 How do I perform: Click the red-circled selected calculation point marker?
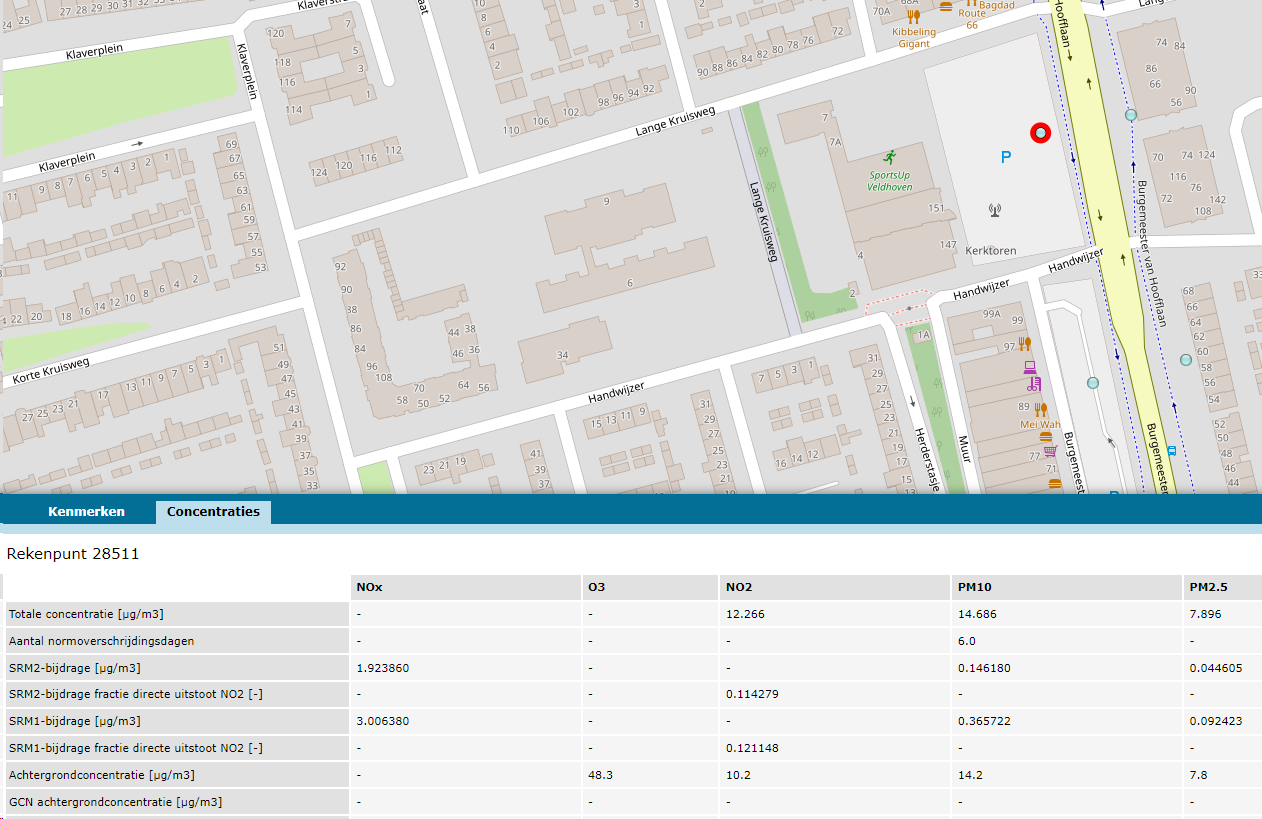point(1041,133)
